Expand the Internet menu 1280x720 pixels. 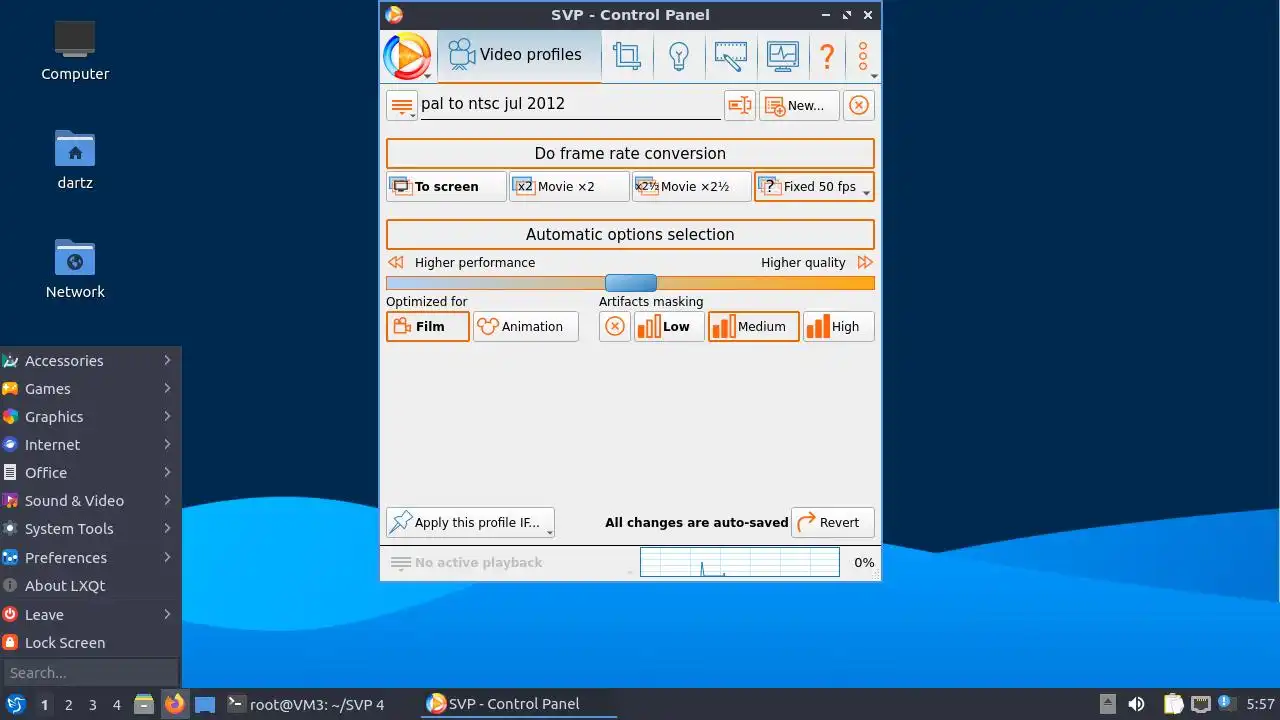coord(90,445)
